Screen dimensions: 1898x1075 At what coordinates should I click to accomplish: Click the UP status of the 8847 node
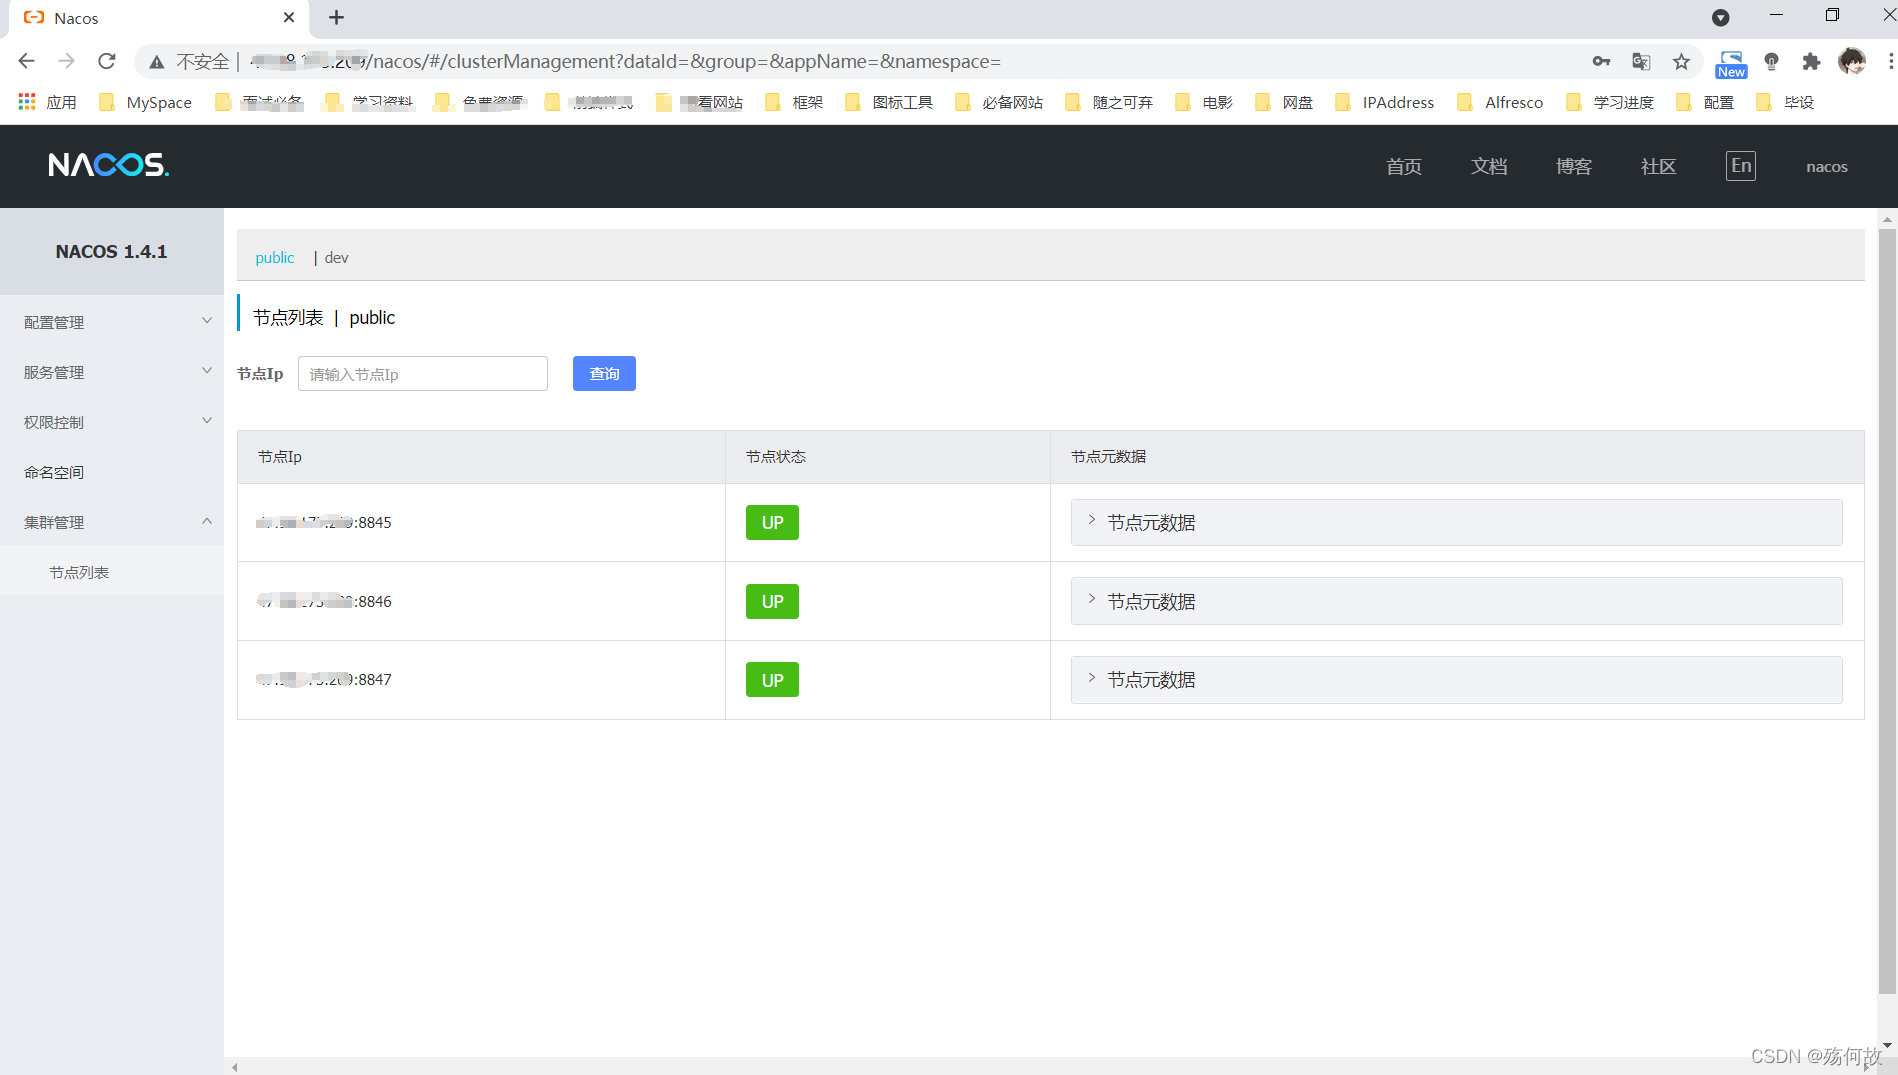772,680
